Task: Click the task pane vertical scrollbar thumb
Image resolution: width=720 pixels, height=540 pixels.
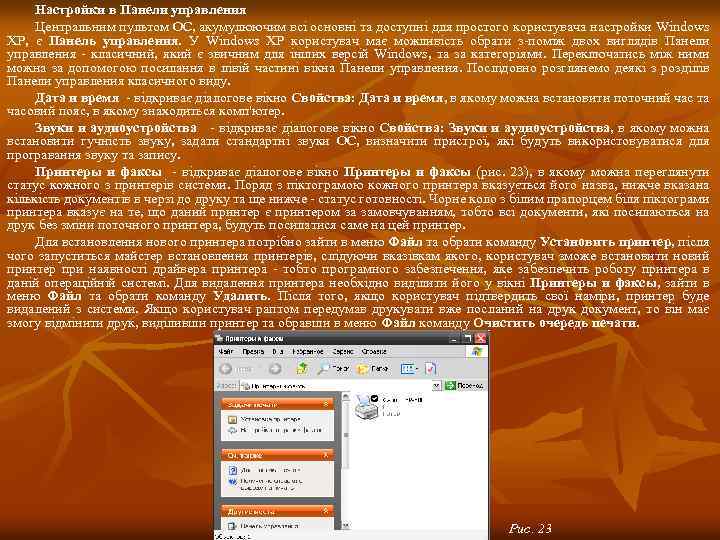Action: 346,434
